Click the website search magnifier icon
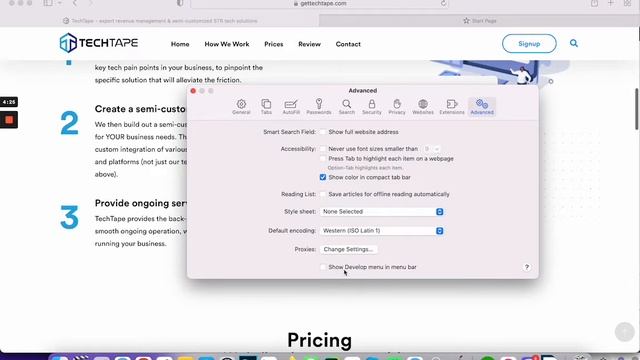Viewport: 640px width, 360px height. [574, 43]
